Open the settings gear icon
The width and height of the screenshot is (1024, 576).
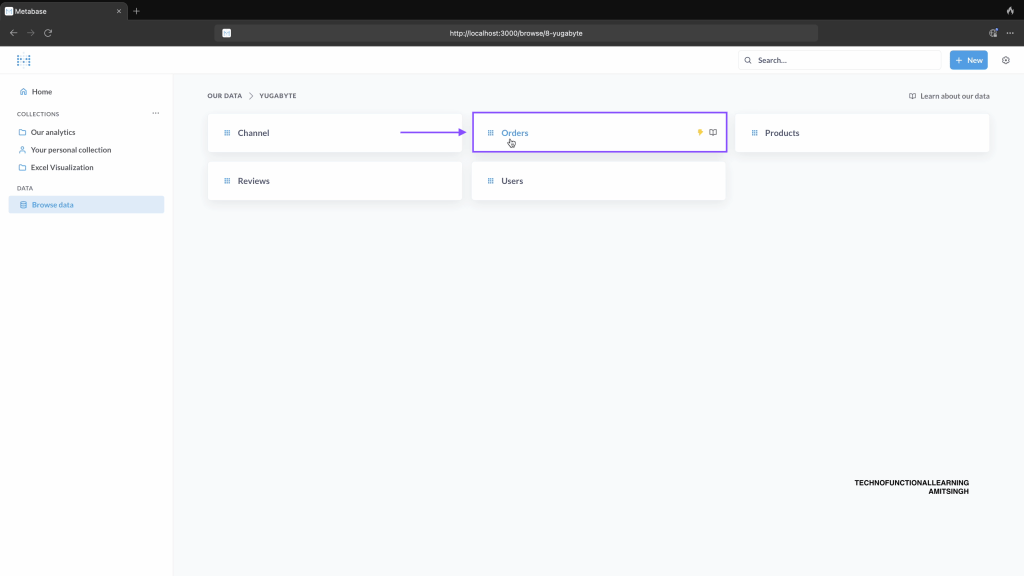coord(1006,60)
